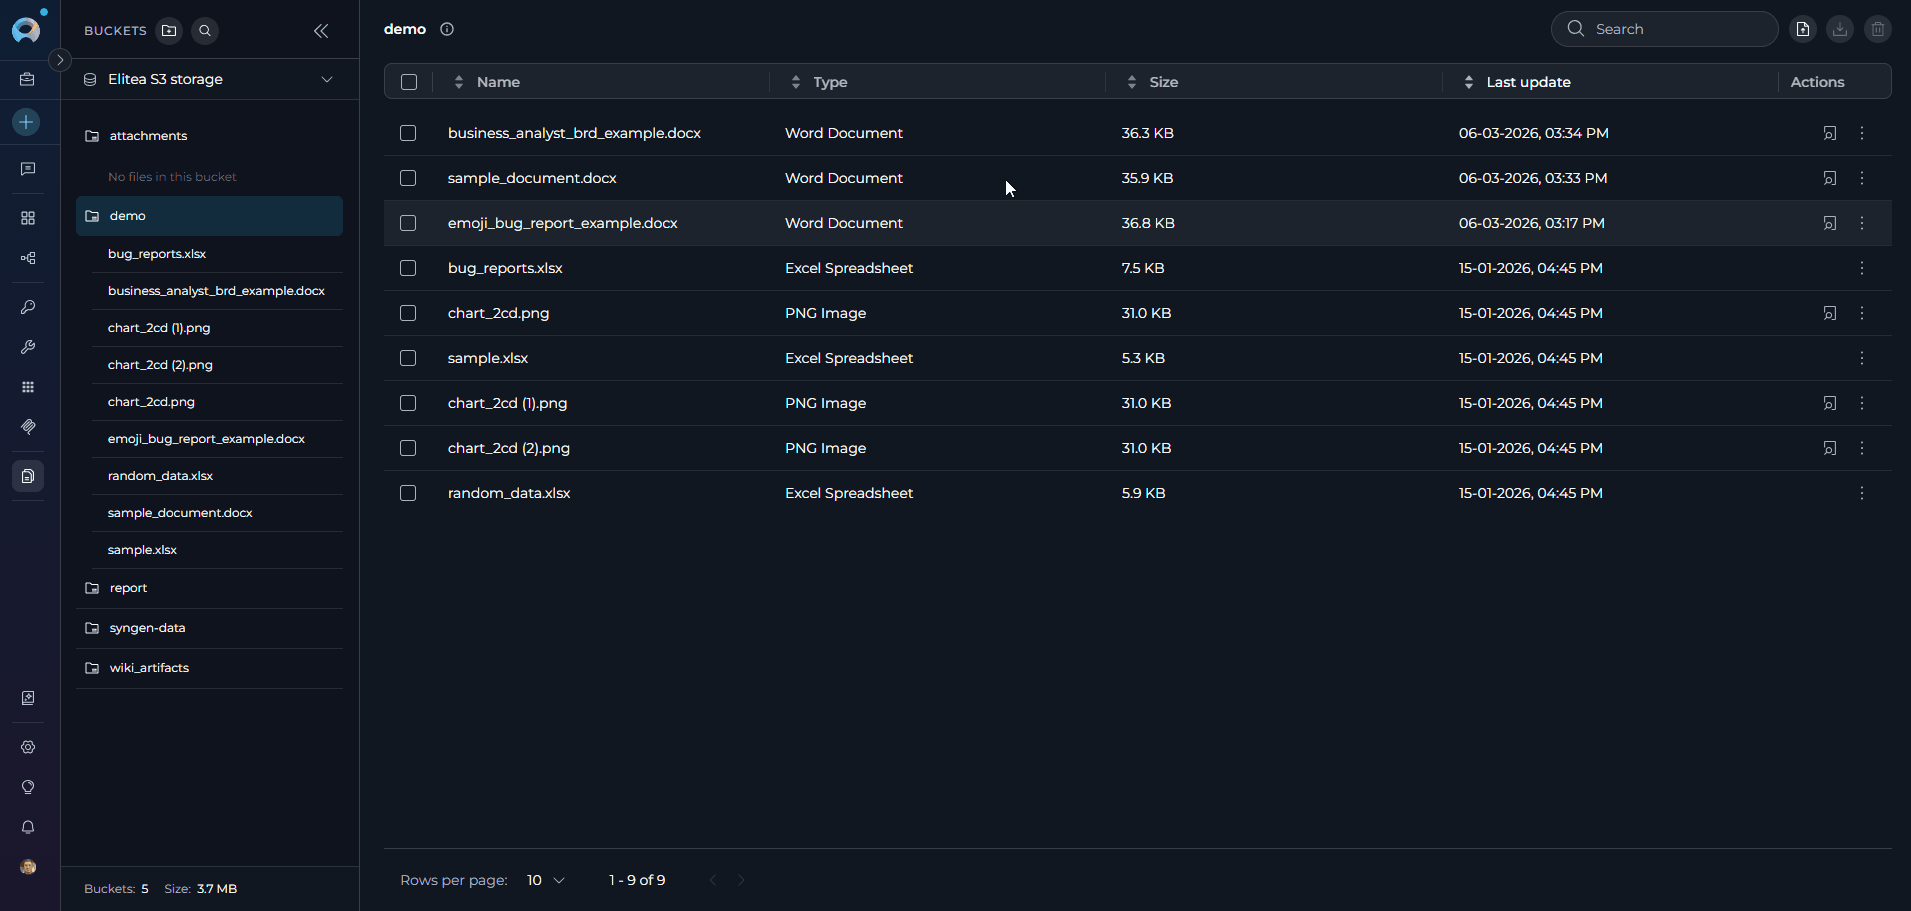The width and height of the screenshot is (1911, 911).
Task: Click the info icon beside demo title
Action: (x=447, y=29)
